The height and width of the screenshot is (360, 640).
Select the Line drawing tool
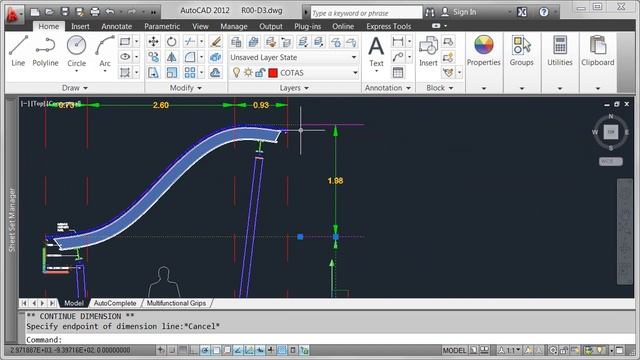(18, 51)
